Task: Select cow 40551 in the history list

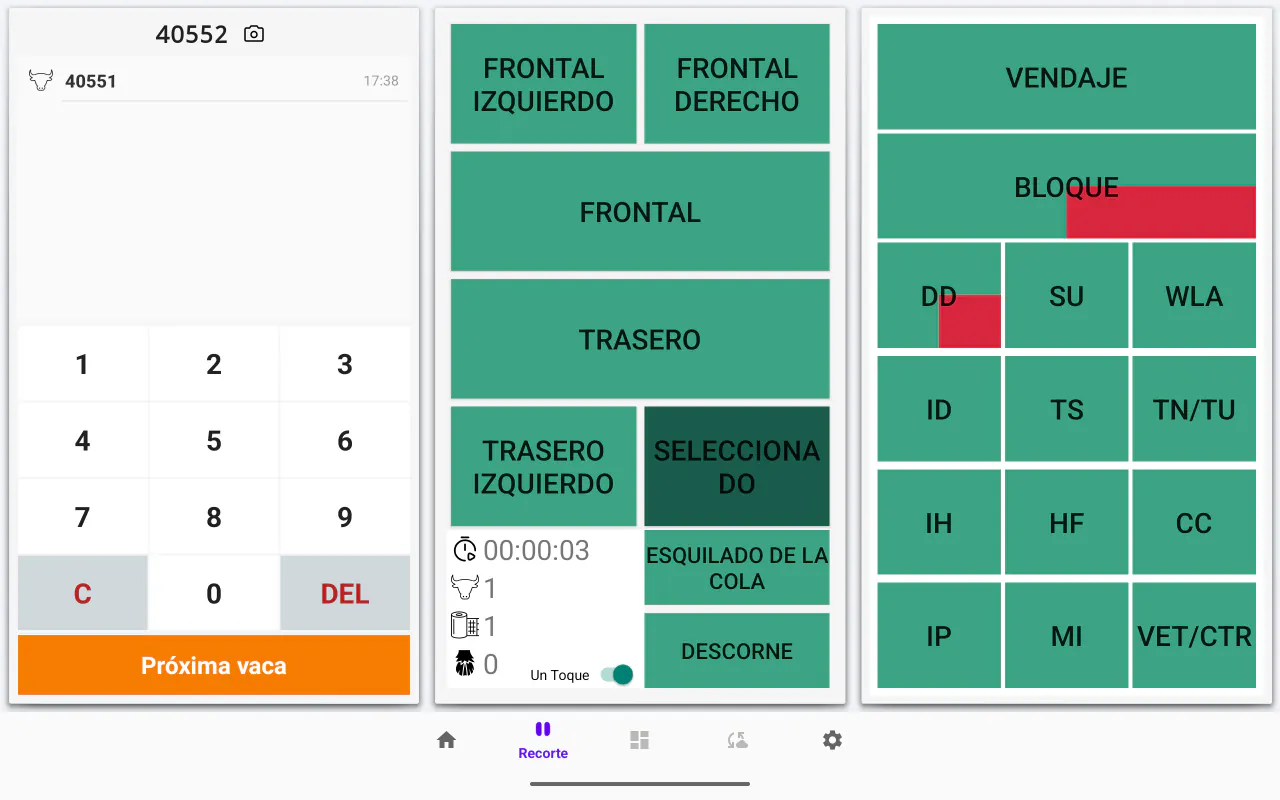Action: click(214, 81)
